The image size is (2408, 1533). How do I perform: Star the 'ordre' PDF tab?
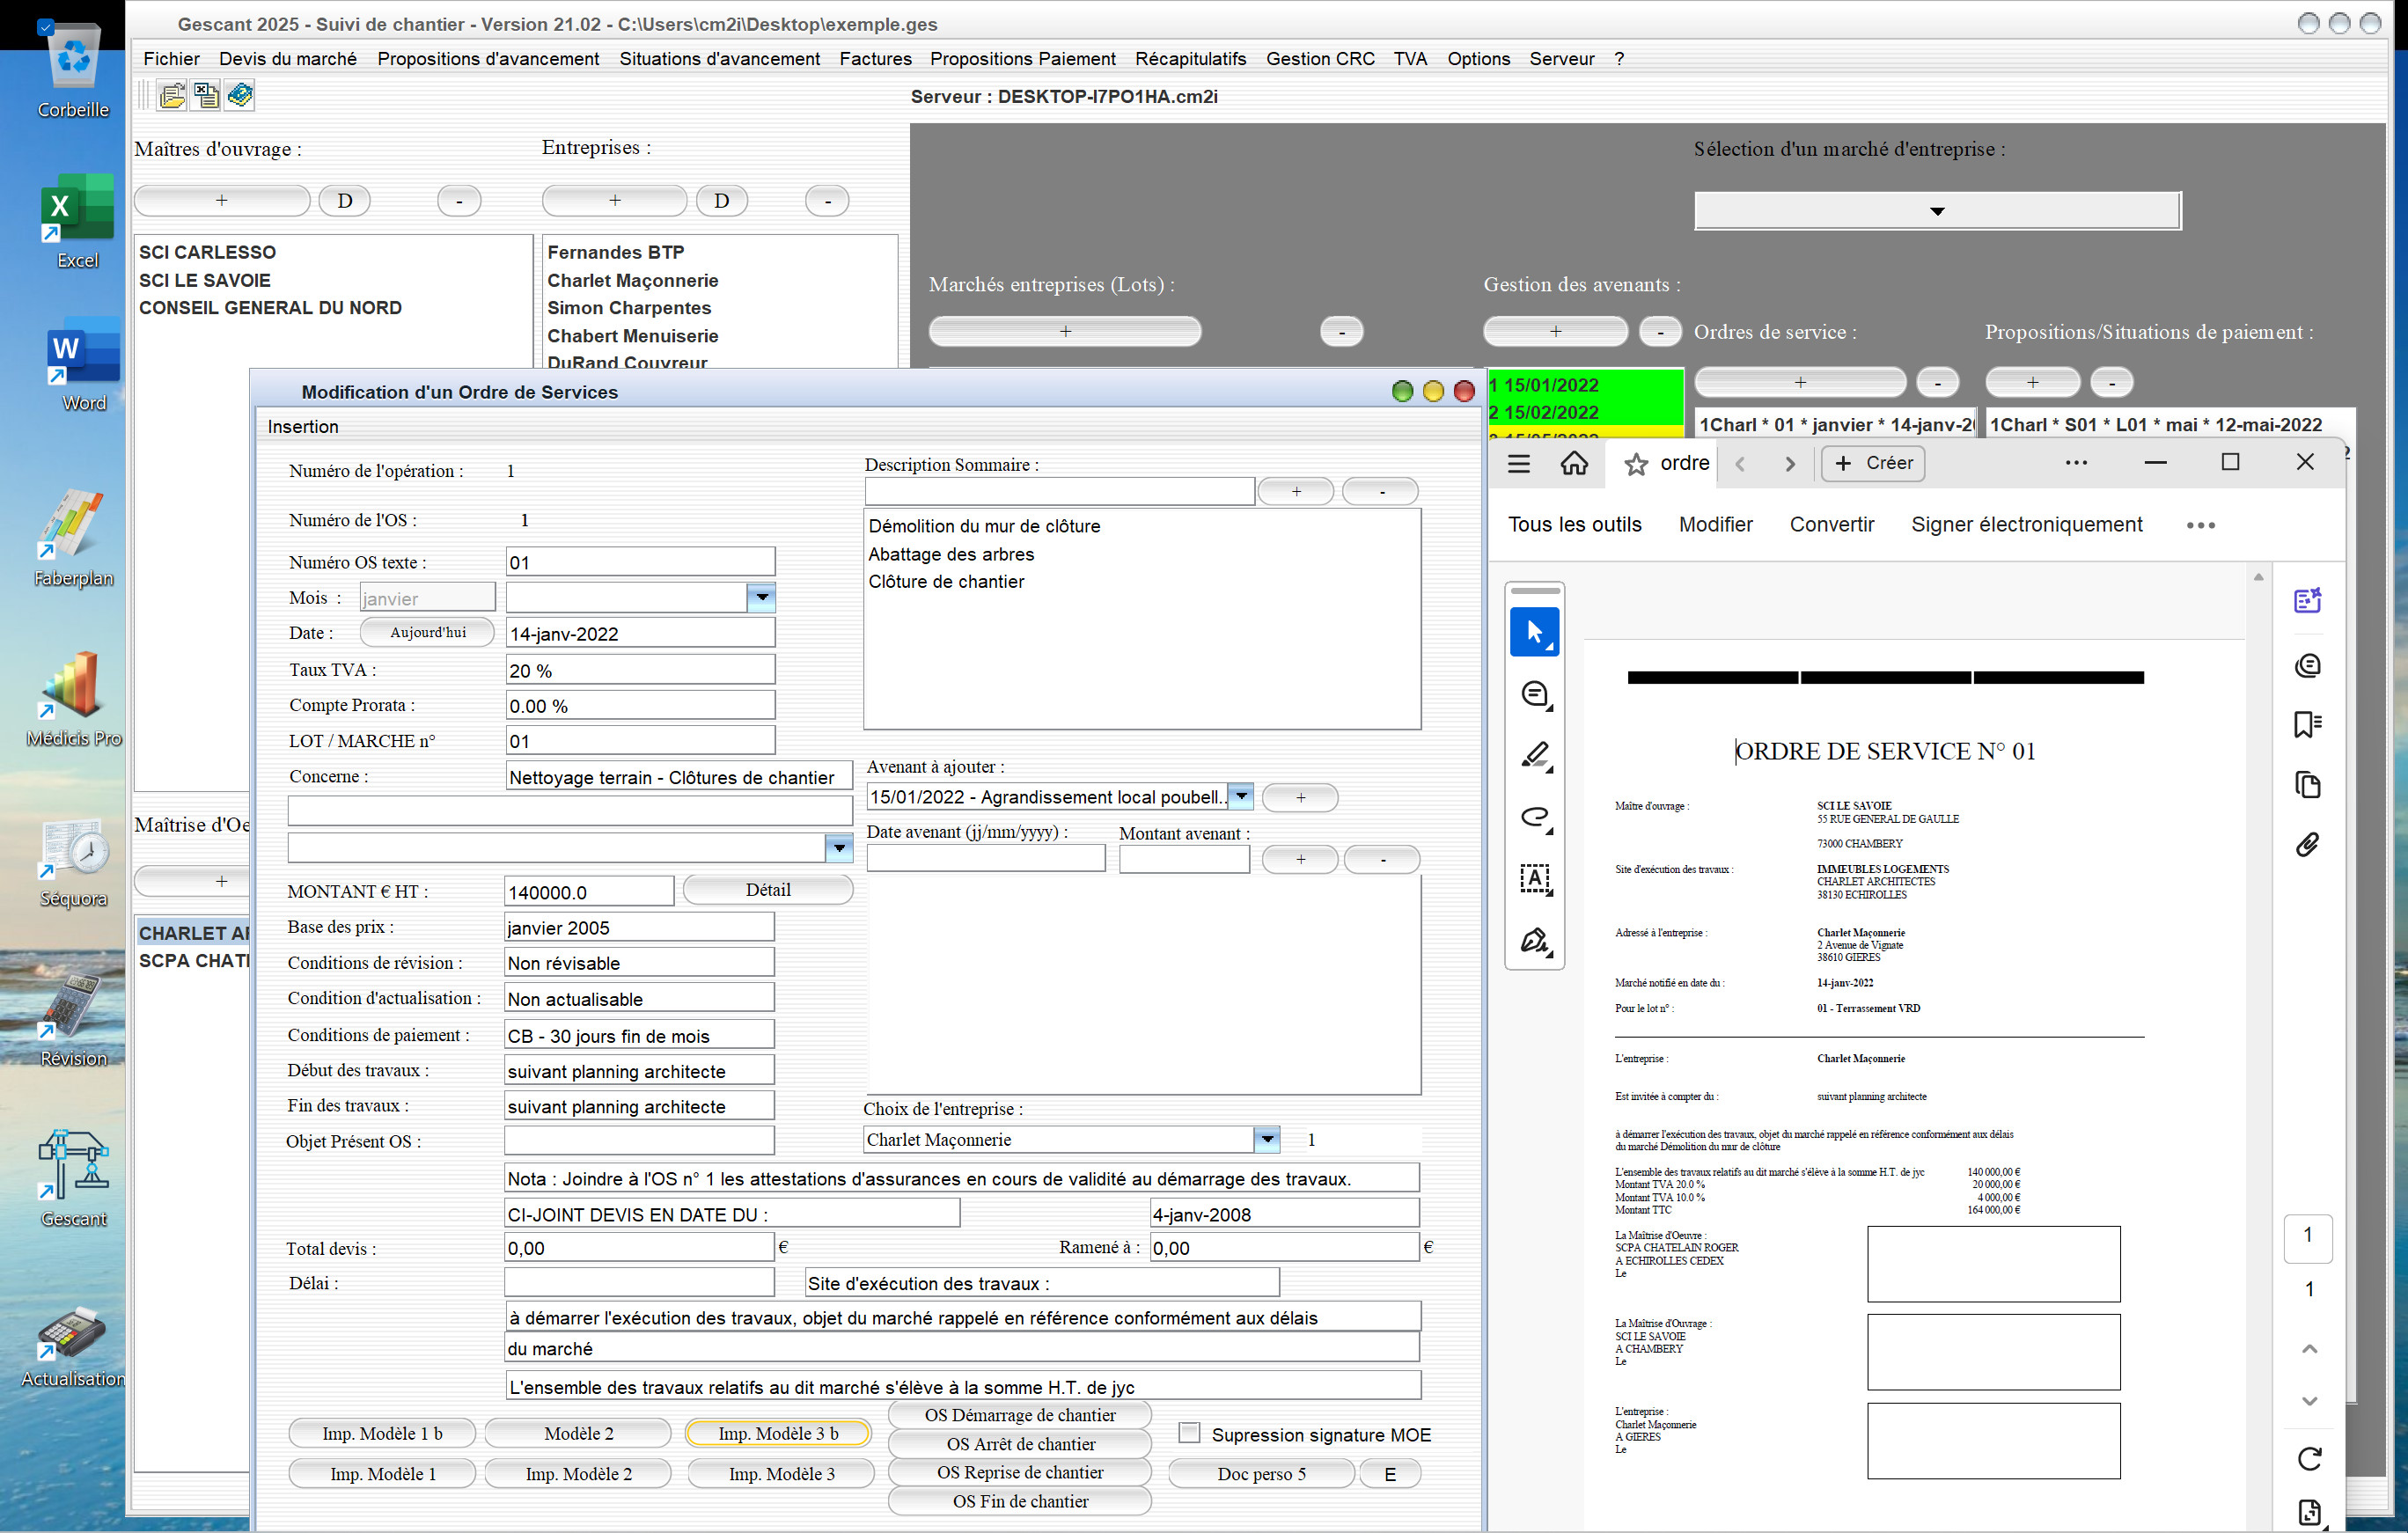1636,464
